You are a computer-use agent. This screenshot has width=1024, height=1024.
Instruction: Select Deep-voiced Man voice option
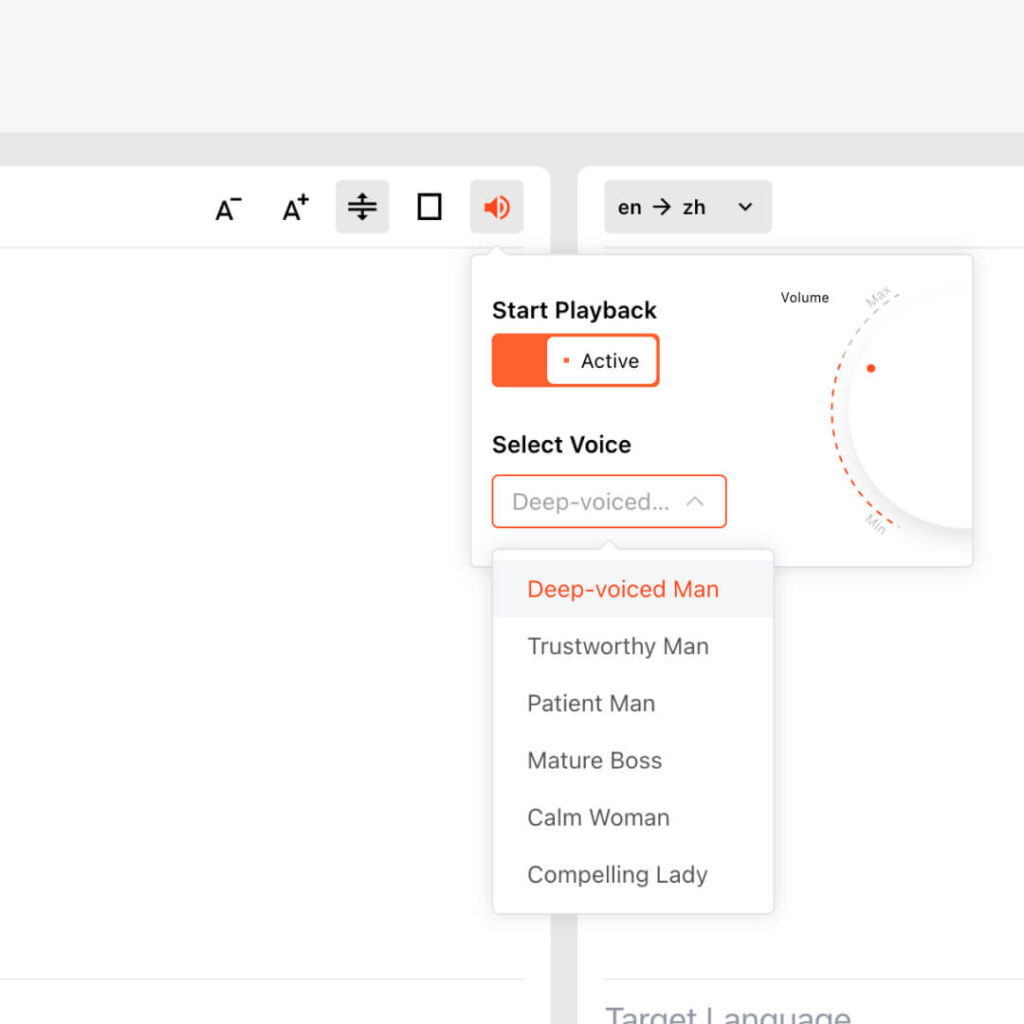(623, 589)
